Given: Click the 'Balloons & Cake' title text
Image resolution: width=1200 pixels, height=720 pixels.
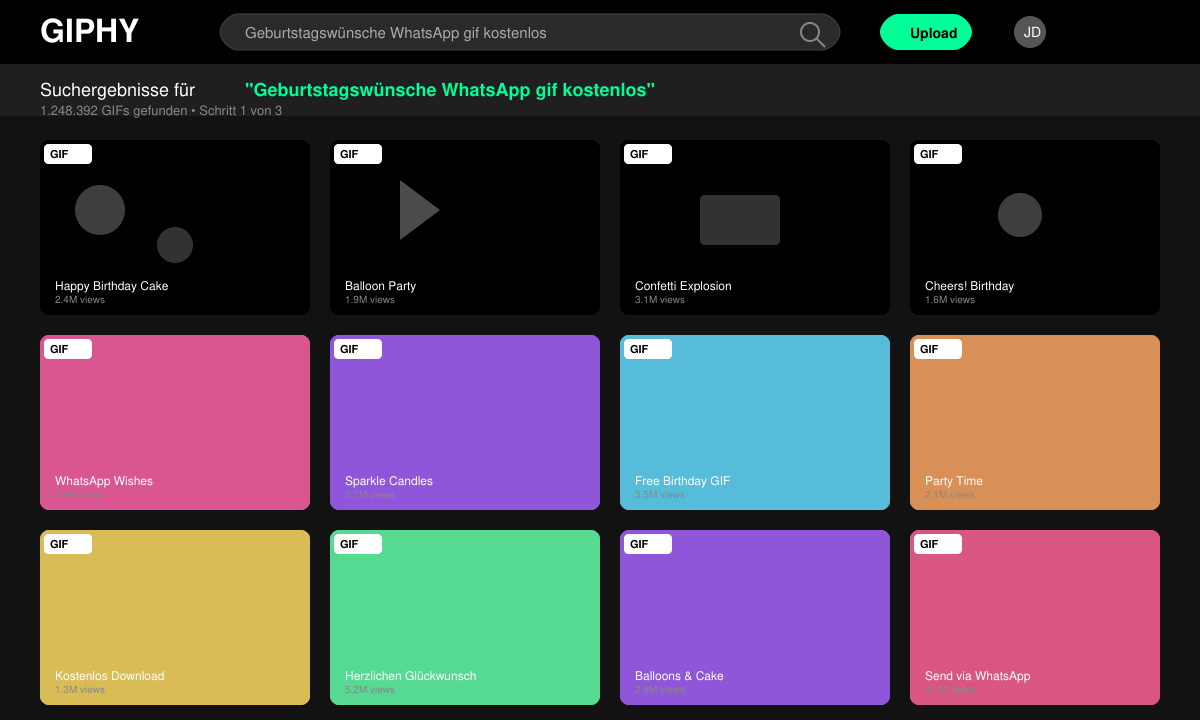Looking at the screenshot, I should (679, 676).
